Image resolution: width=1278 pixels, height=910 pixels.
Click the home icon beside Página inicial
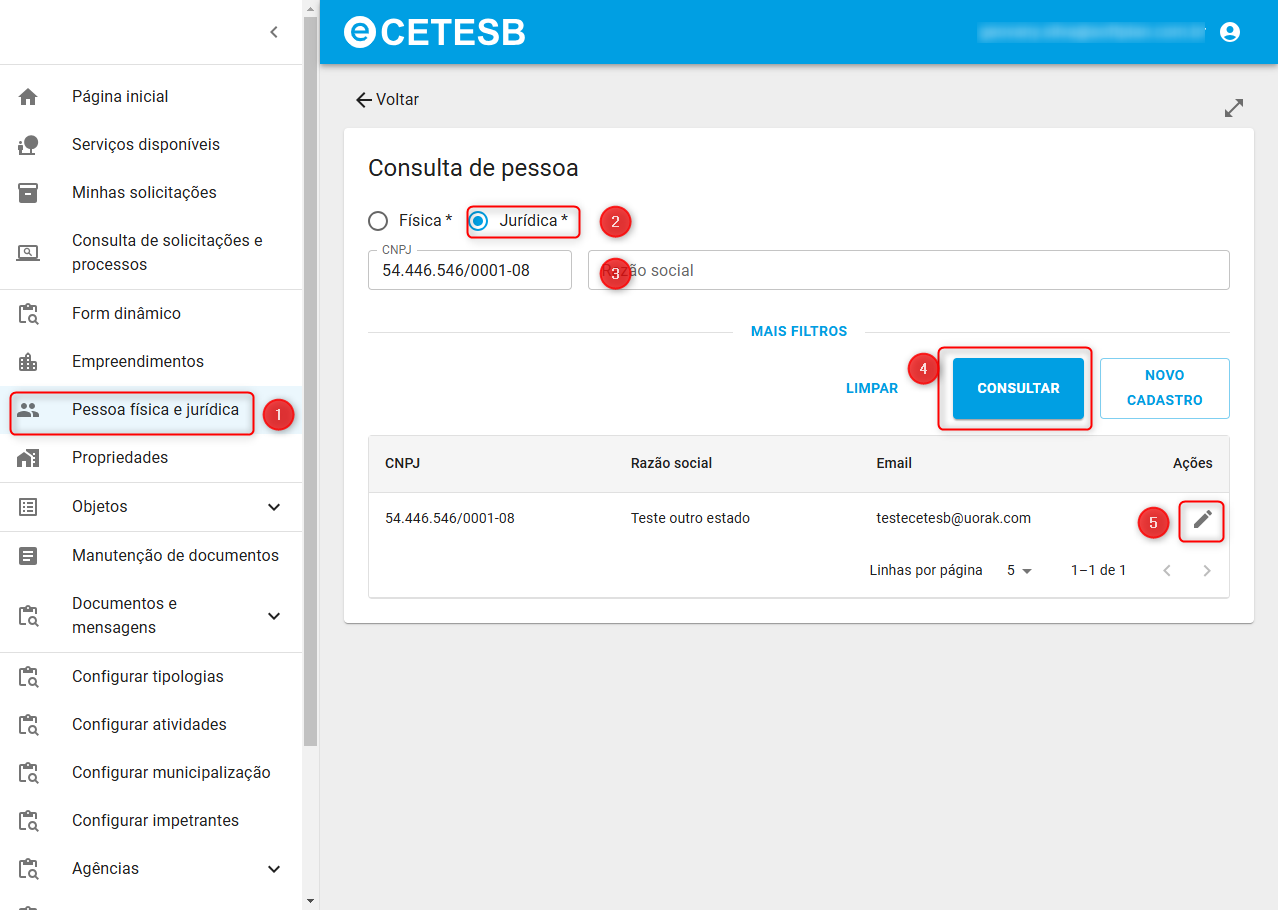coord(28,97)
